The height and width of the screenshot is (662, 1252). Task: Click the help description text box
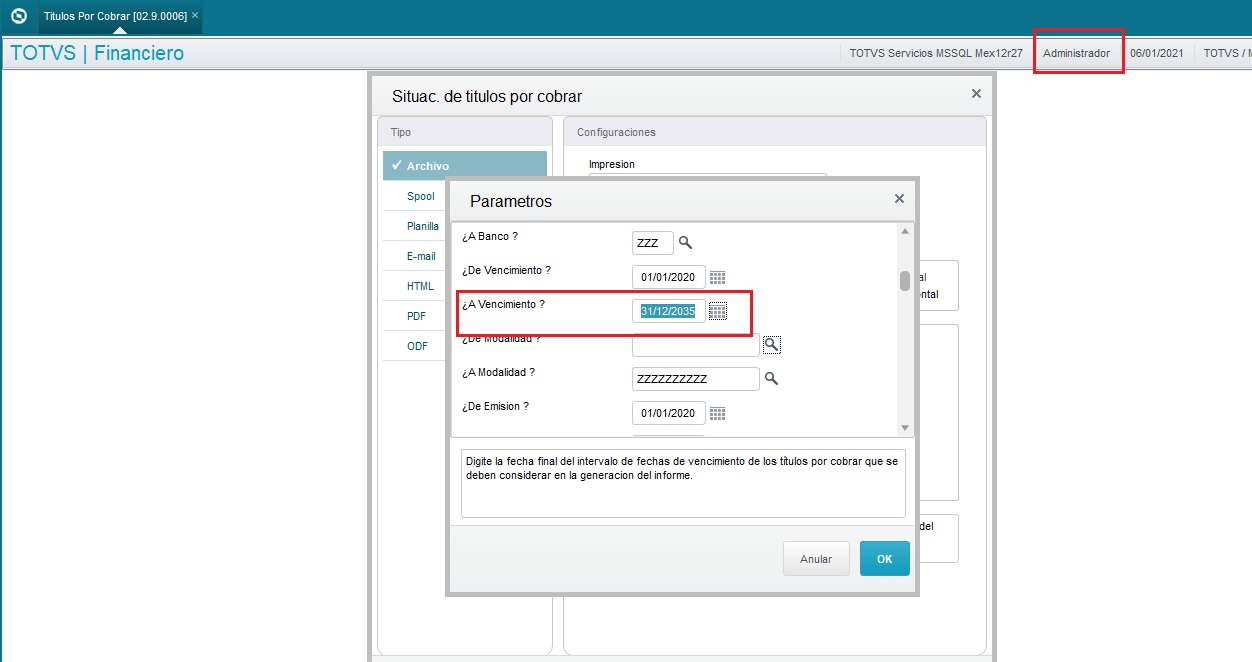pos(683,483)
